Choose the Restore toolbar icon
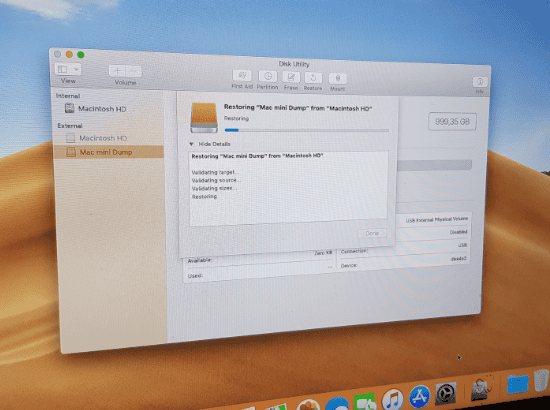This screenshot has height=410, width=550. point(313,78)
